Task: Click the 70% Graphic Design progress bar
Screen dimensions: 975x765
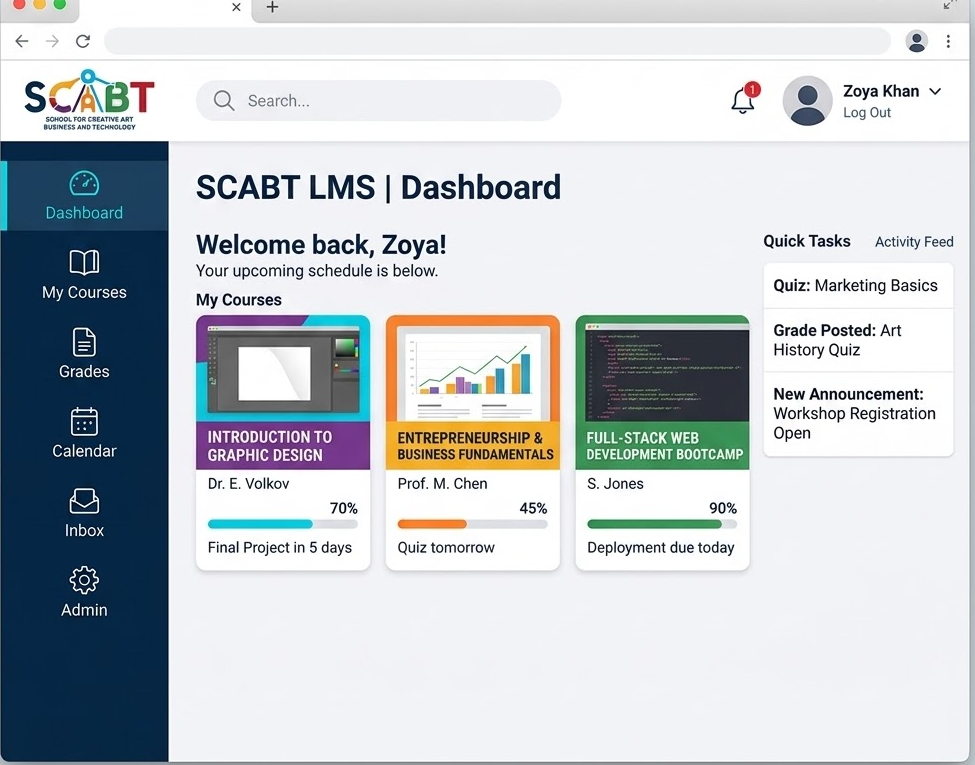Action: pyautogui.click(x=283, y=524)
